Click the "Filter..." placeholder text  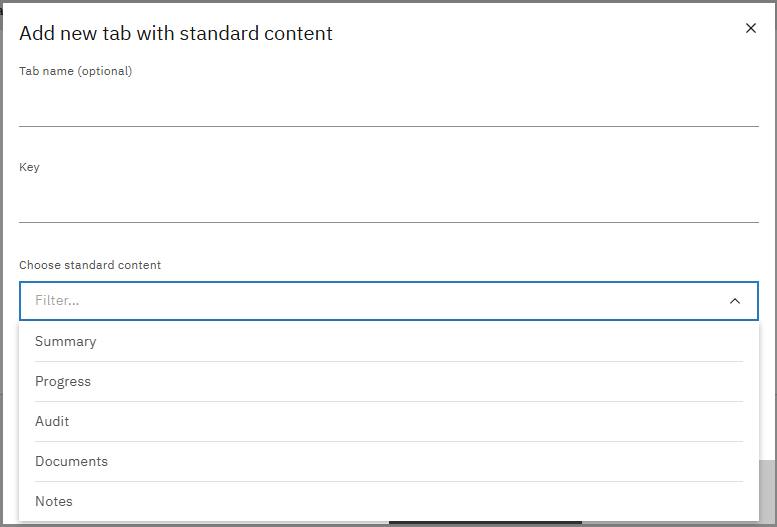pos(57,300)
